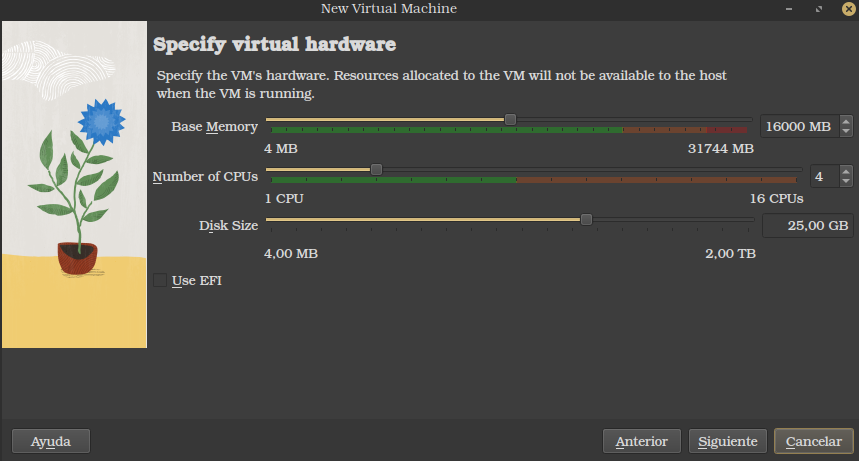
Task: Decrease the CPU count with the down arrow
Action: (x=846, y=181)
